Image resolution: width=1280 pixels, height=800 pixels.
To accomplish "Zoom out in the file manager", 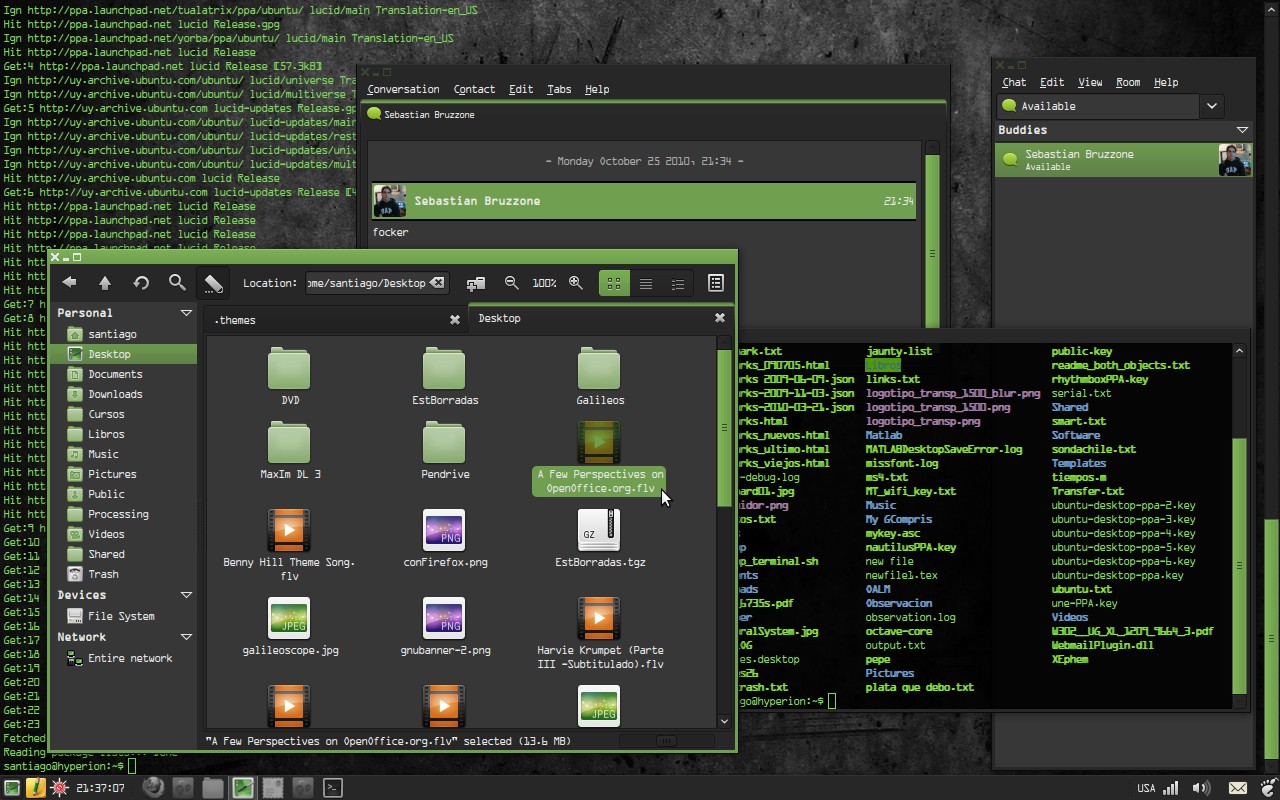I will point(512,283).
